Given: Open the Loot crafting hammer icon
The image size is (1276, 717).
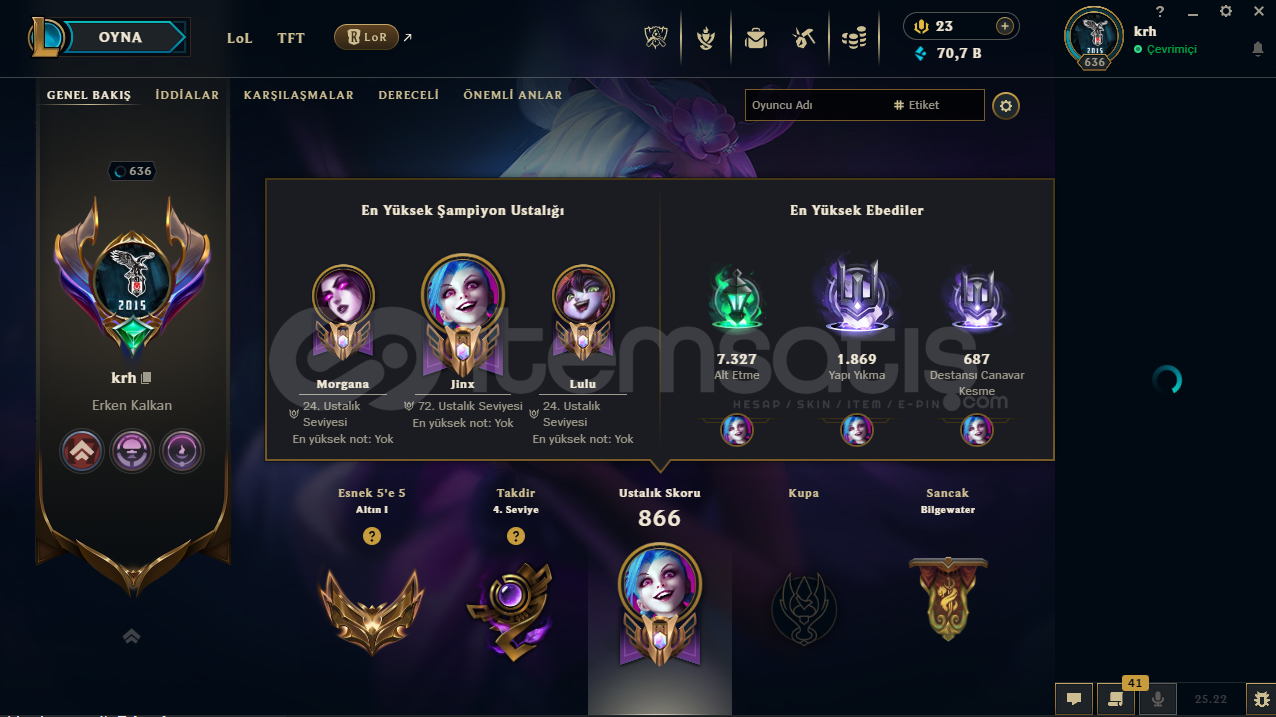Looking at the screenshot, I should point(804,38).
